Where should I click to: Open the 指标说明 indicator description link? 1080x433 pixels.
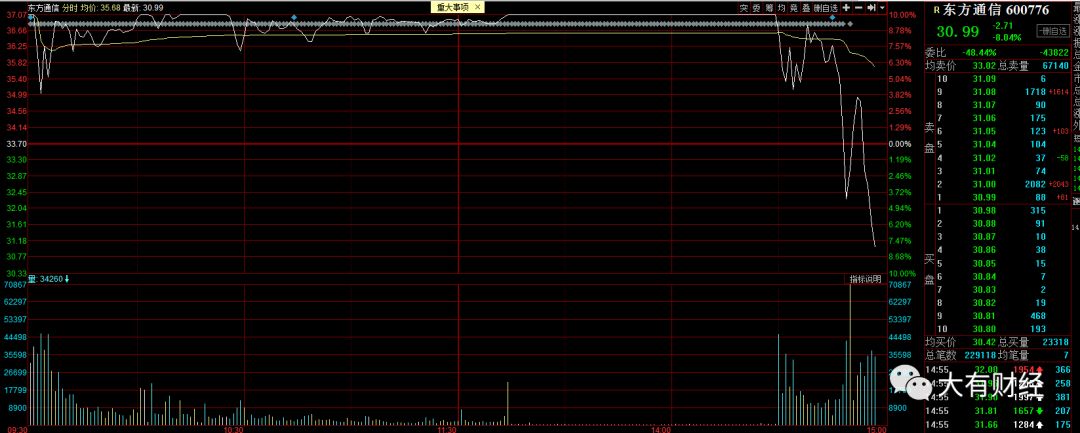click(x=864, y=278)
